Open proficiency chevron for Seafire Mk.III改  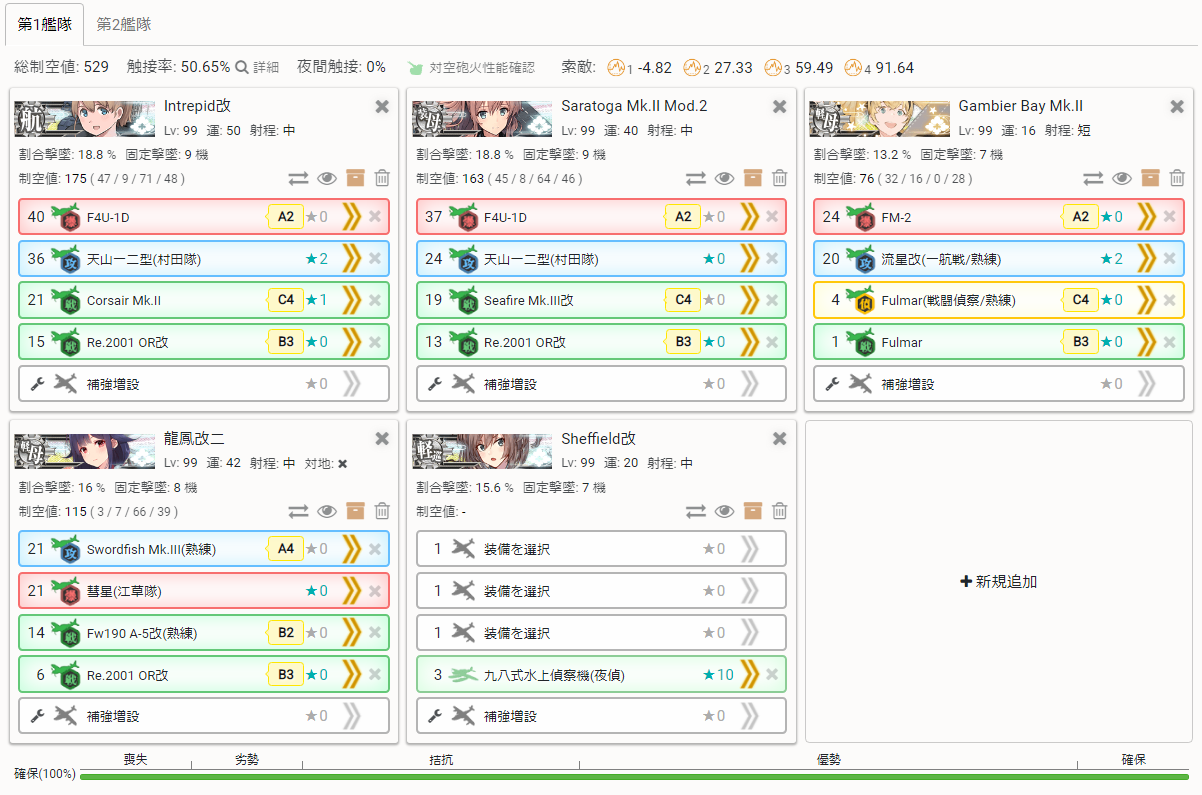(749, 300)
